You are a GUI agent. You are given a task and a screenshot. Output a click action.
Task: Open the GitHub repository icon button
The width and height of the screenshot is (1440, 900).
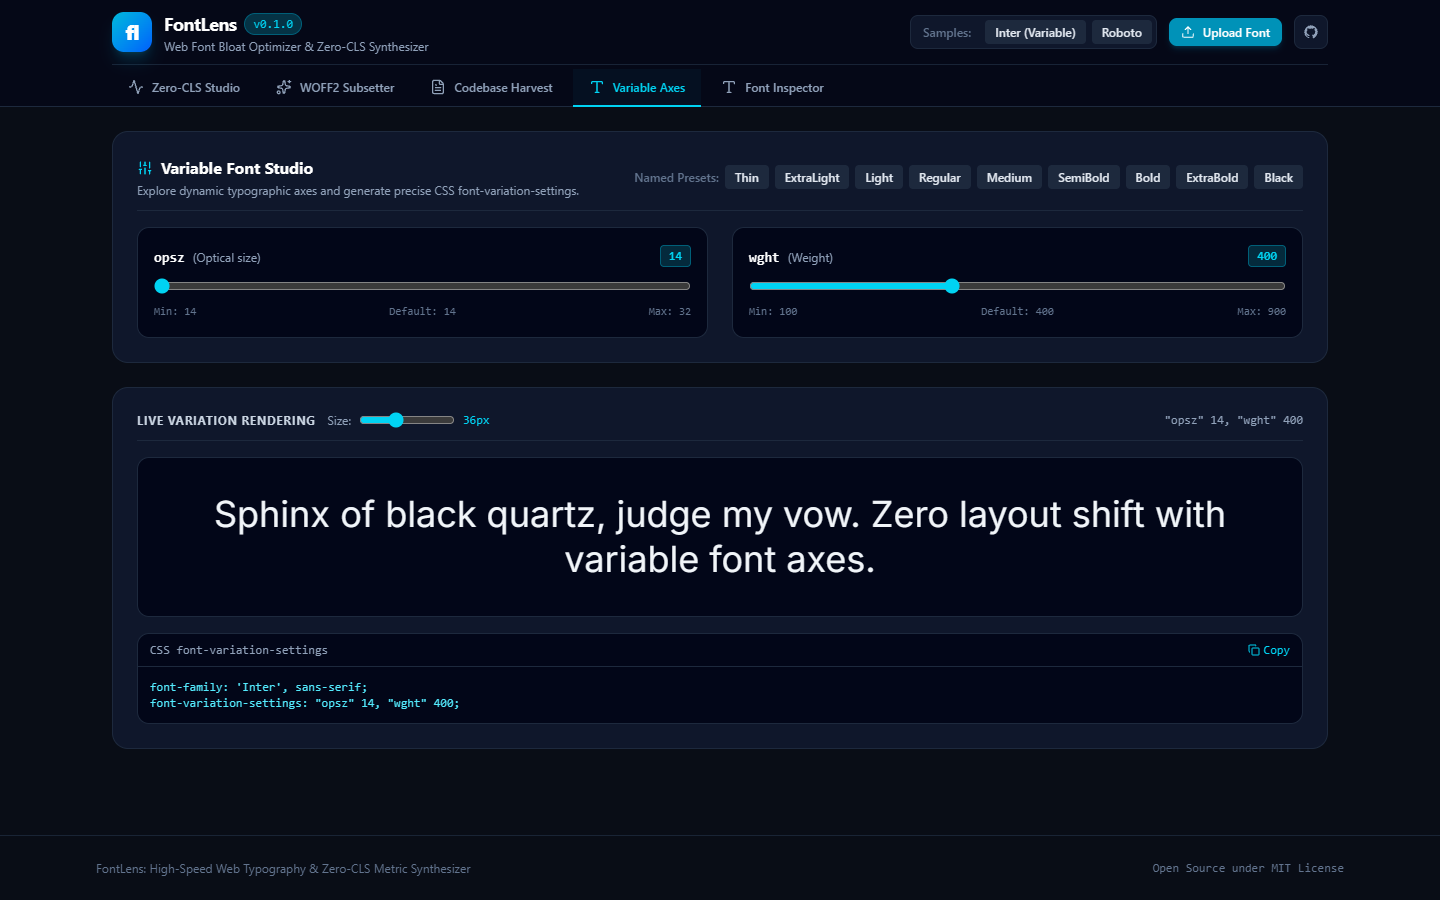tap(1311, 32)
